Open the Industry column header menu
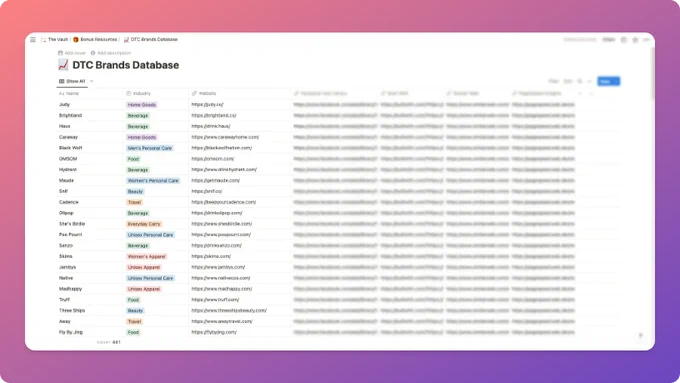680x383 pixels. (x=156, y=93)
